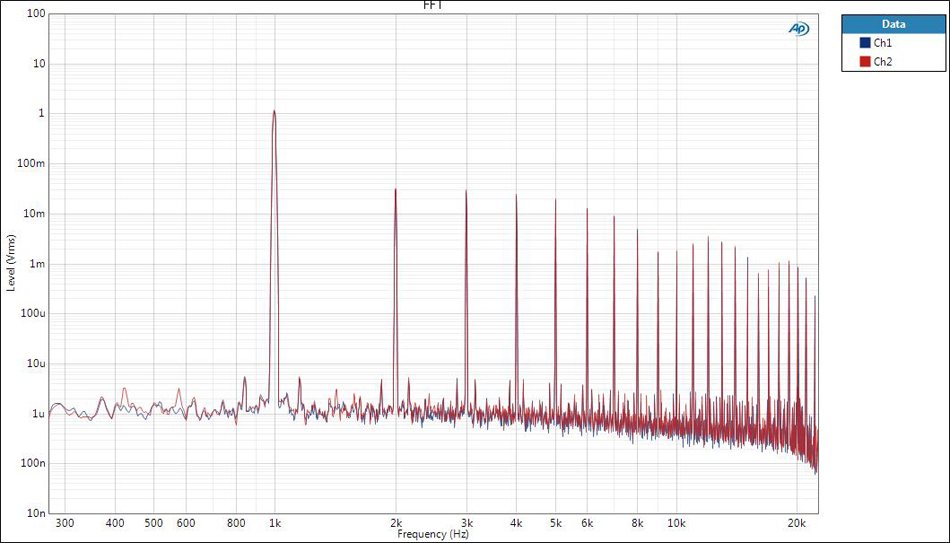Click the 10k tick label on frequency axis

[x=676, y=523]
